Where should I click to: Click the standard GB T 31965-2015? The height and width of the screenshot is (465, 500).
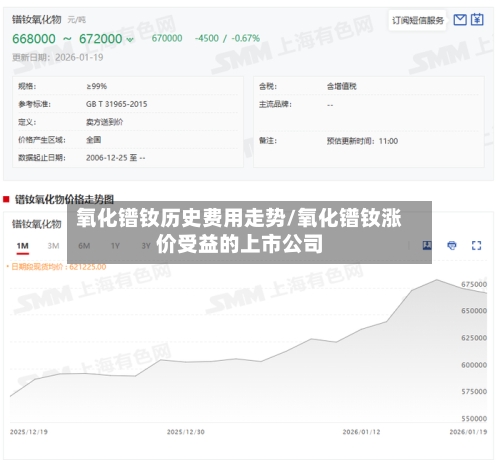click(116, 104)
